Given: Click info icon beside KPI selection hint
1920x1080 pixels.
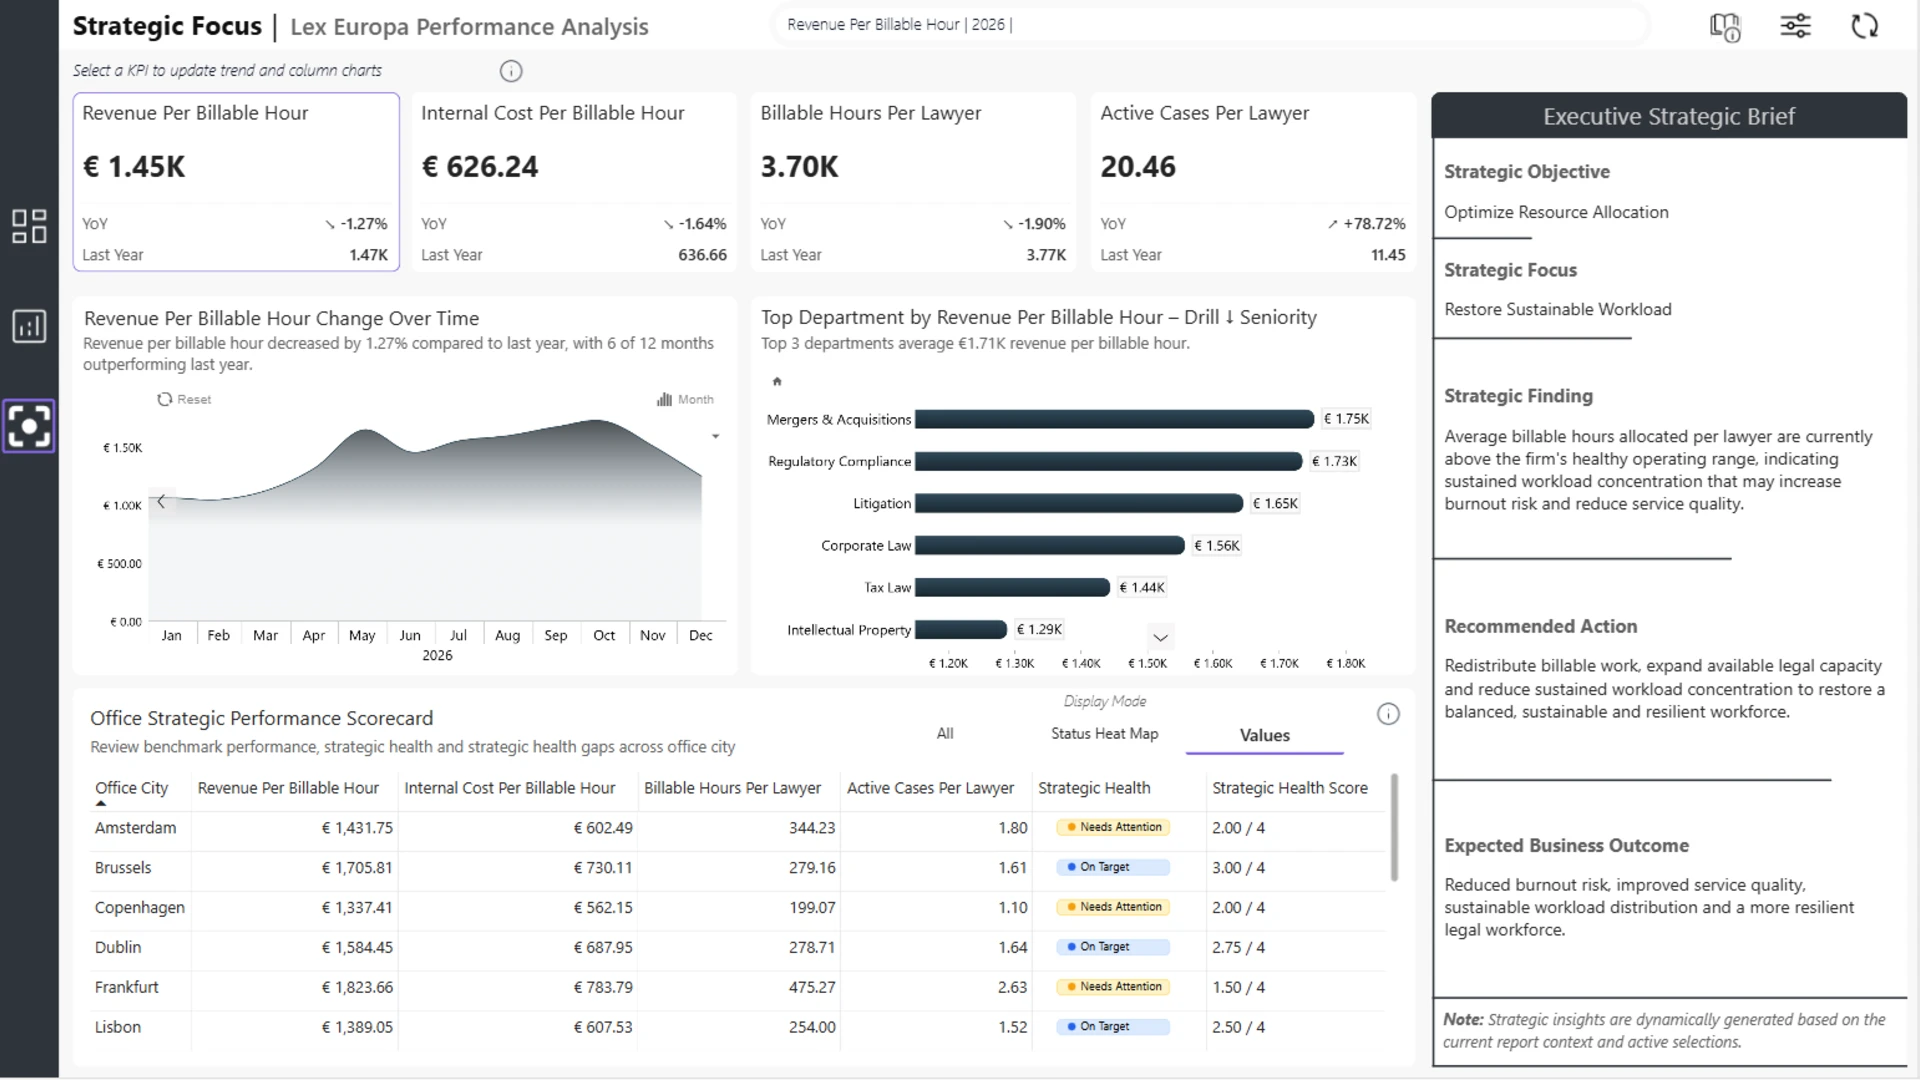Looking at the screenshot, I should click(x=511, y=71).
